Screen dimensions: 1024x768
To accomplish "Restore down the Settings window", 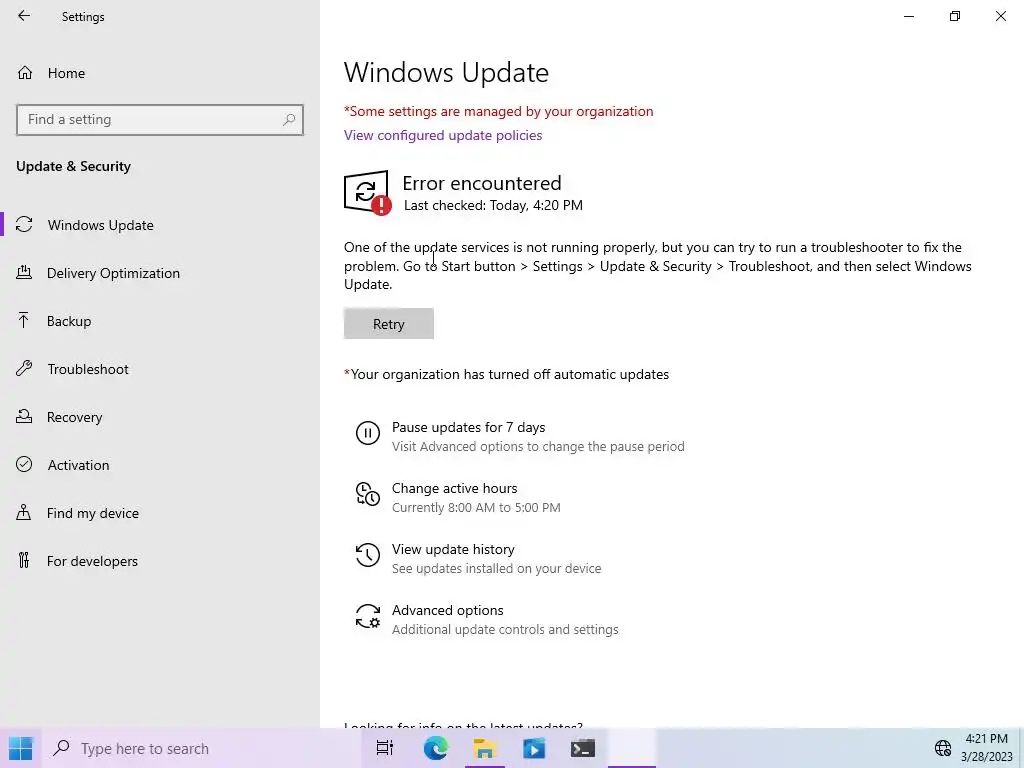I will (955, 16).
